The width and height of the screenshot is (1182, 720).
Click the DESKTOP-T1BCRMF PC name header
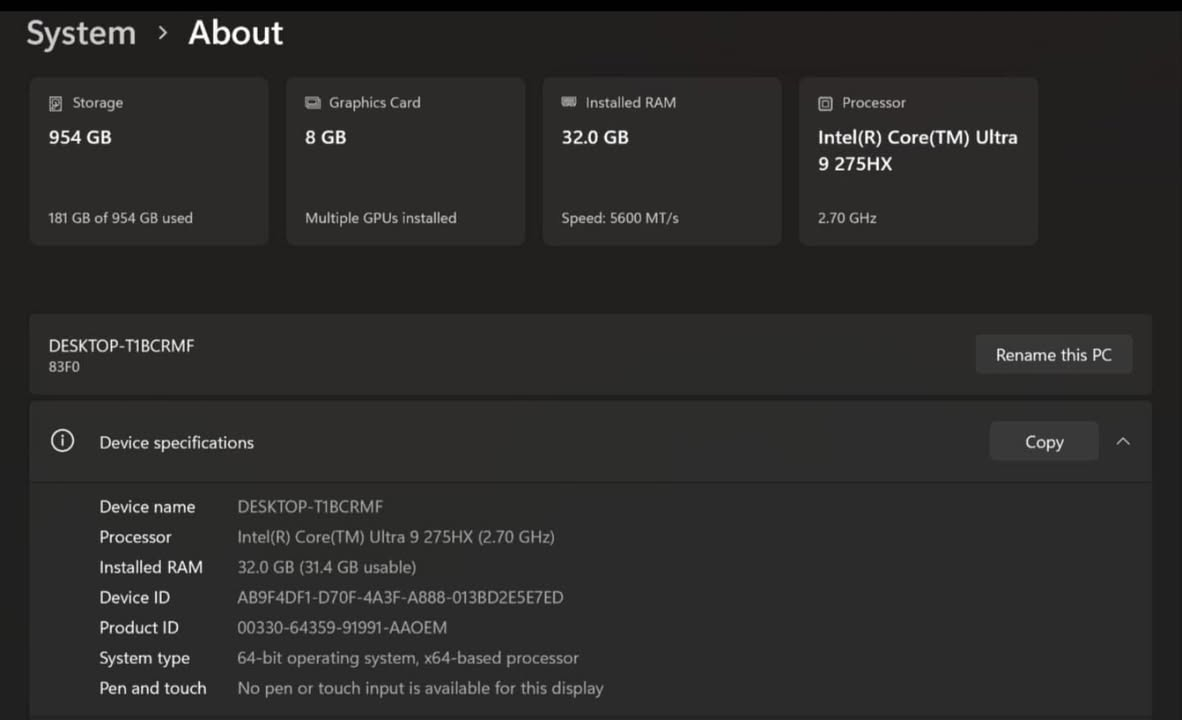[x=121, y=346]
